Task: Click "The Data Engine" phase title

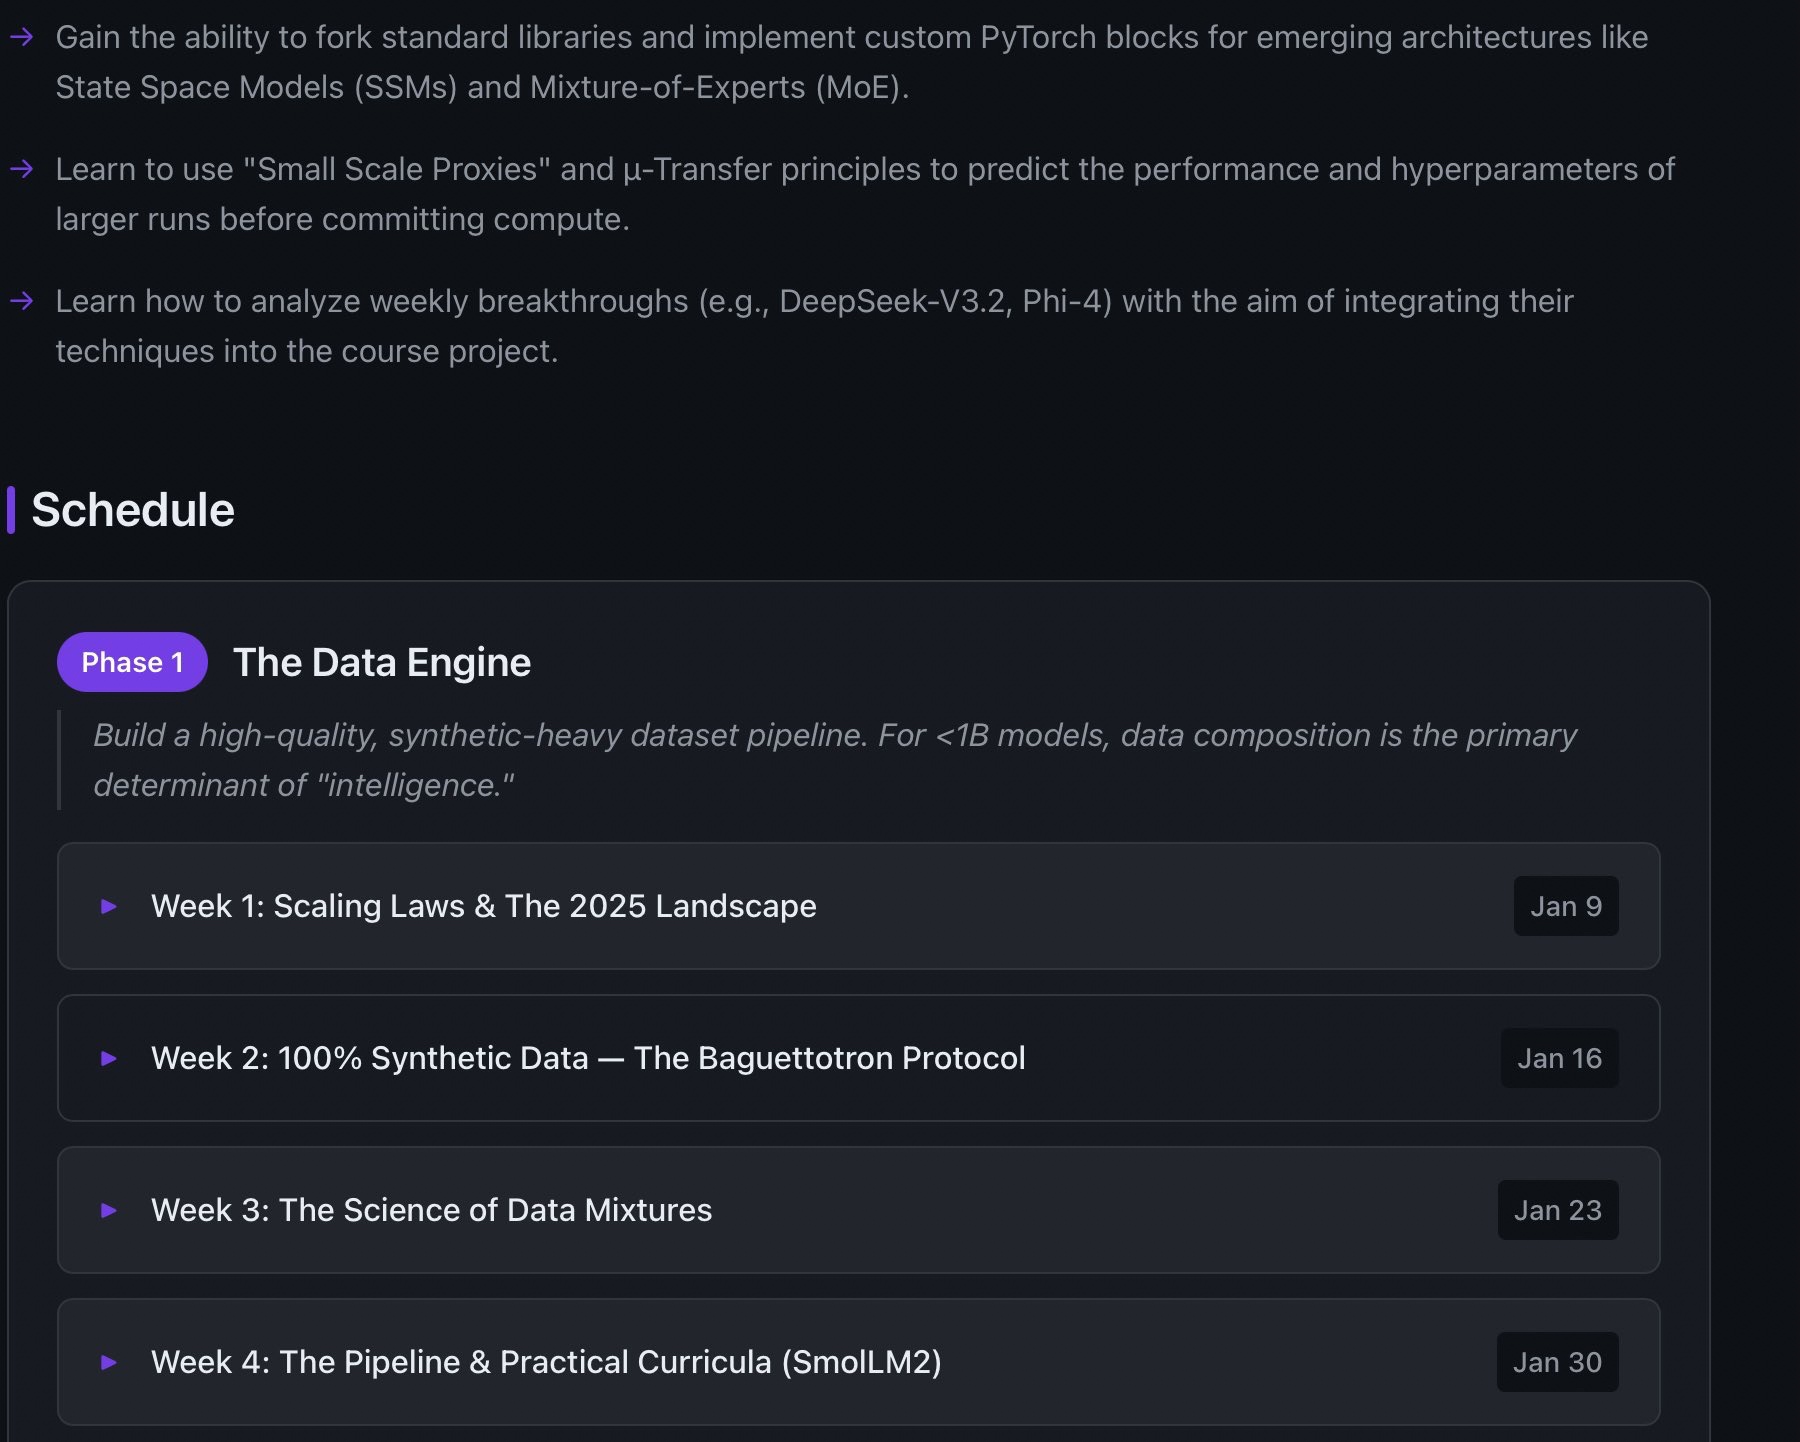Action: [382, 662]
